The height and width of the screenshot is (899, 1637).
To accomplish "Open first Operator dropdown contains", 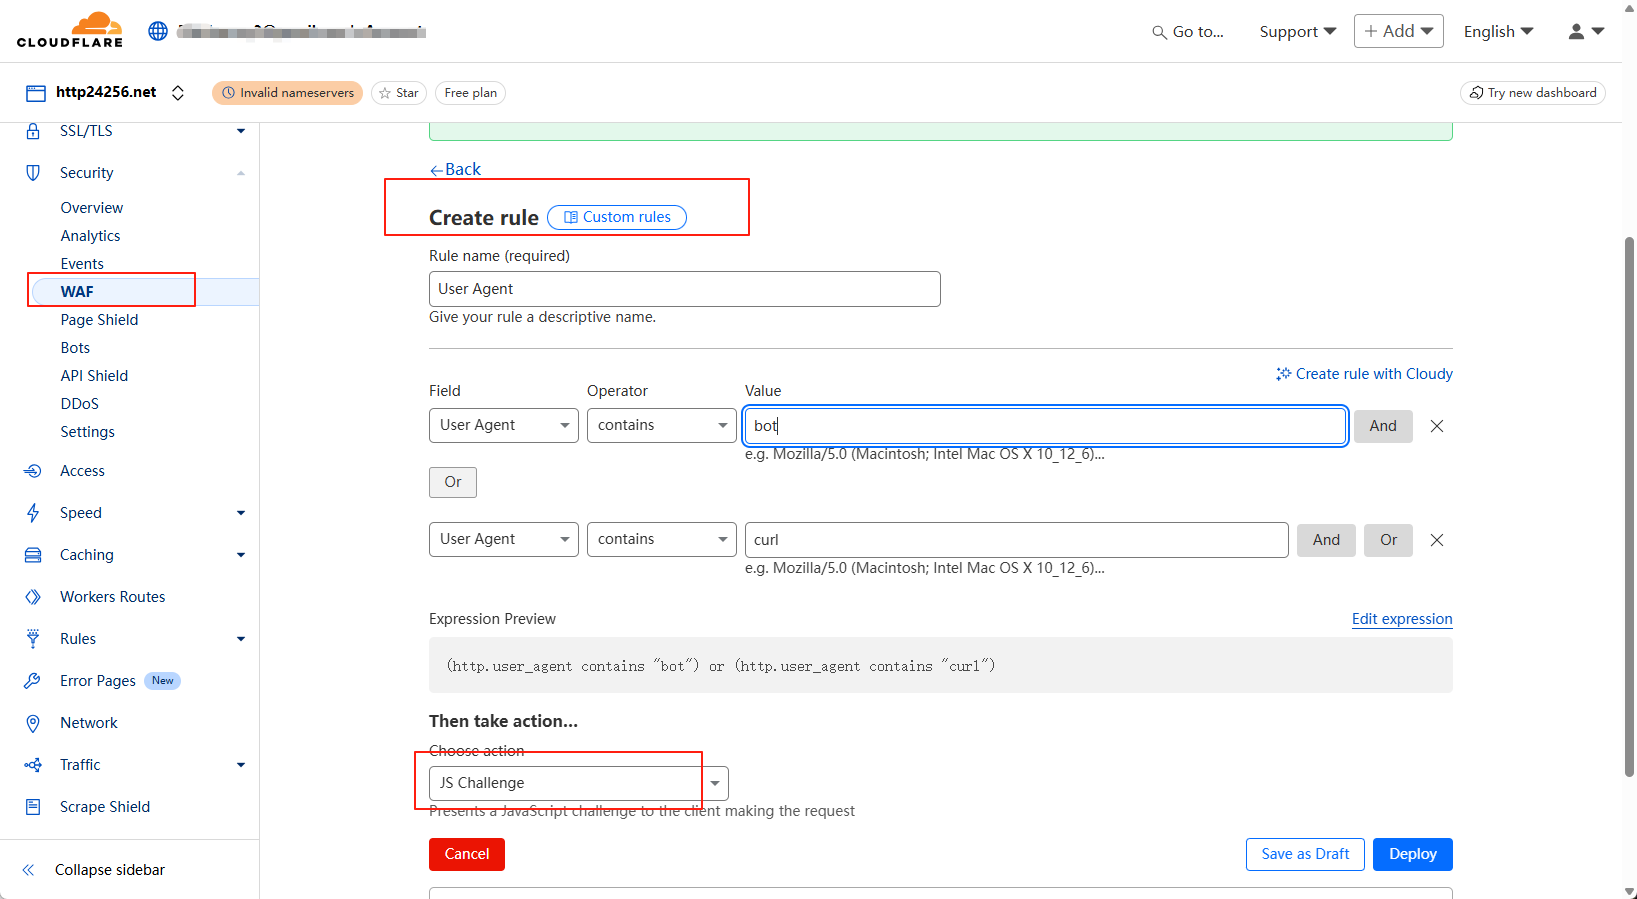I will point(662,425).
